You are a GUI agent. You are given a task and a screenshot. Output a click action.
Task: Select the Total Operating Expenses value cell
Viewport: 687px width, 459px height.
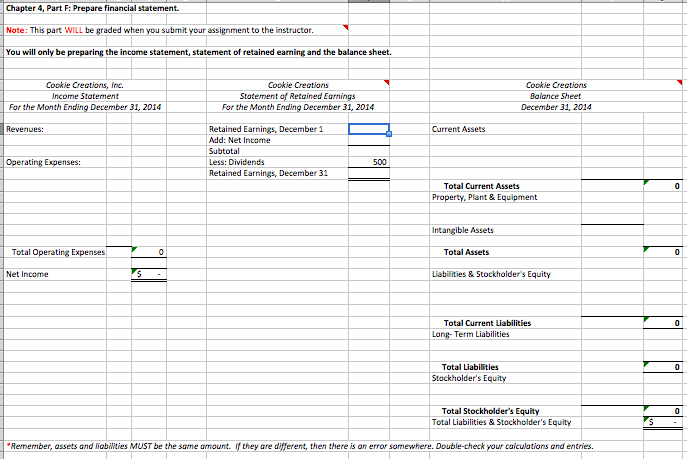pos(149,252)
